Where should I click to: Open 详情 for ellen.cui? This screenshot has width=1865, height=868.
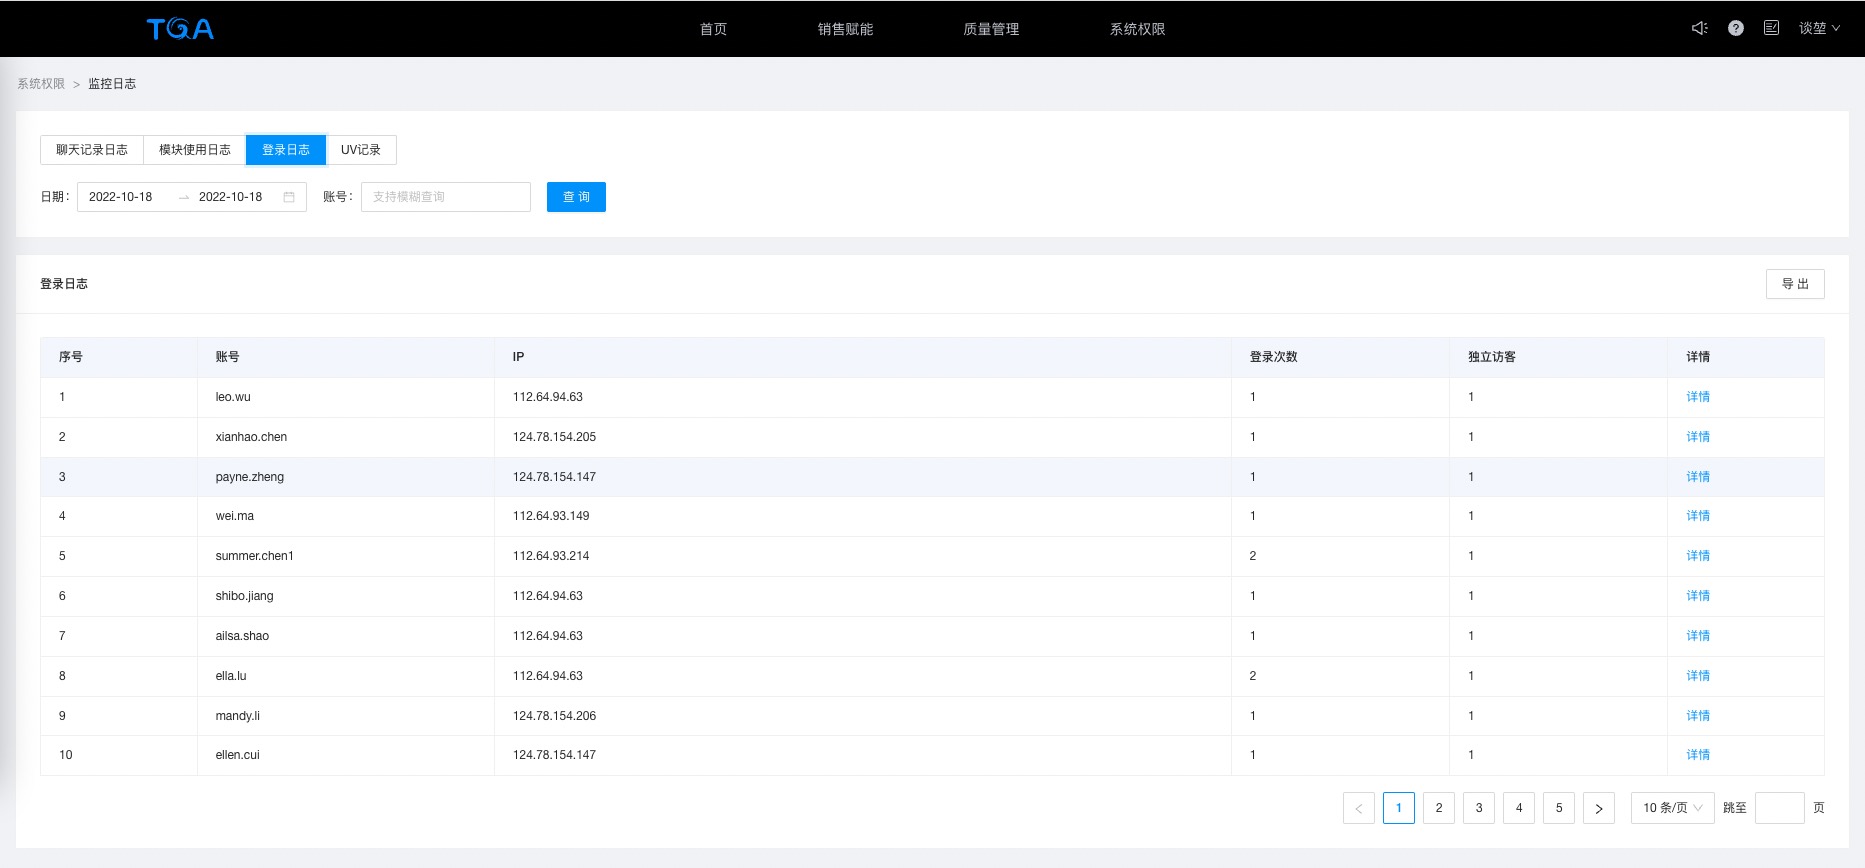click(x=1698, y=755)
